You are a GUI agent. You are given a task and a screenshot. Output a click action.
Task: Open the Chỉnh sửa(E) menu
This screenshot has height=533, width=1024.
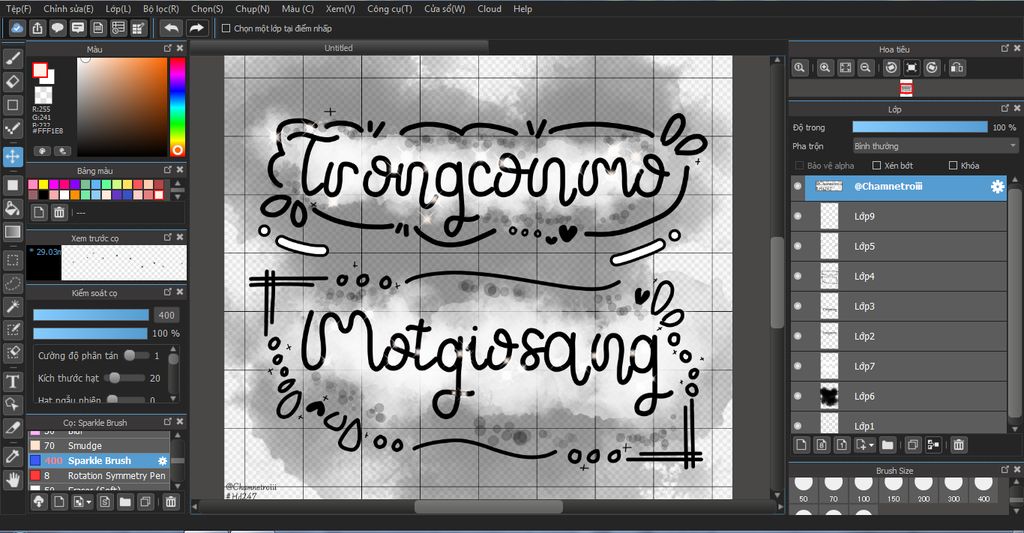coord(69,8)
